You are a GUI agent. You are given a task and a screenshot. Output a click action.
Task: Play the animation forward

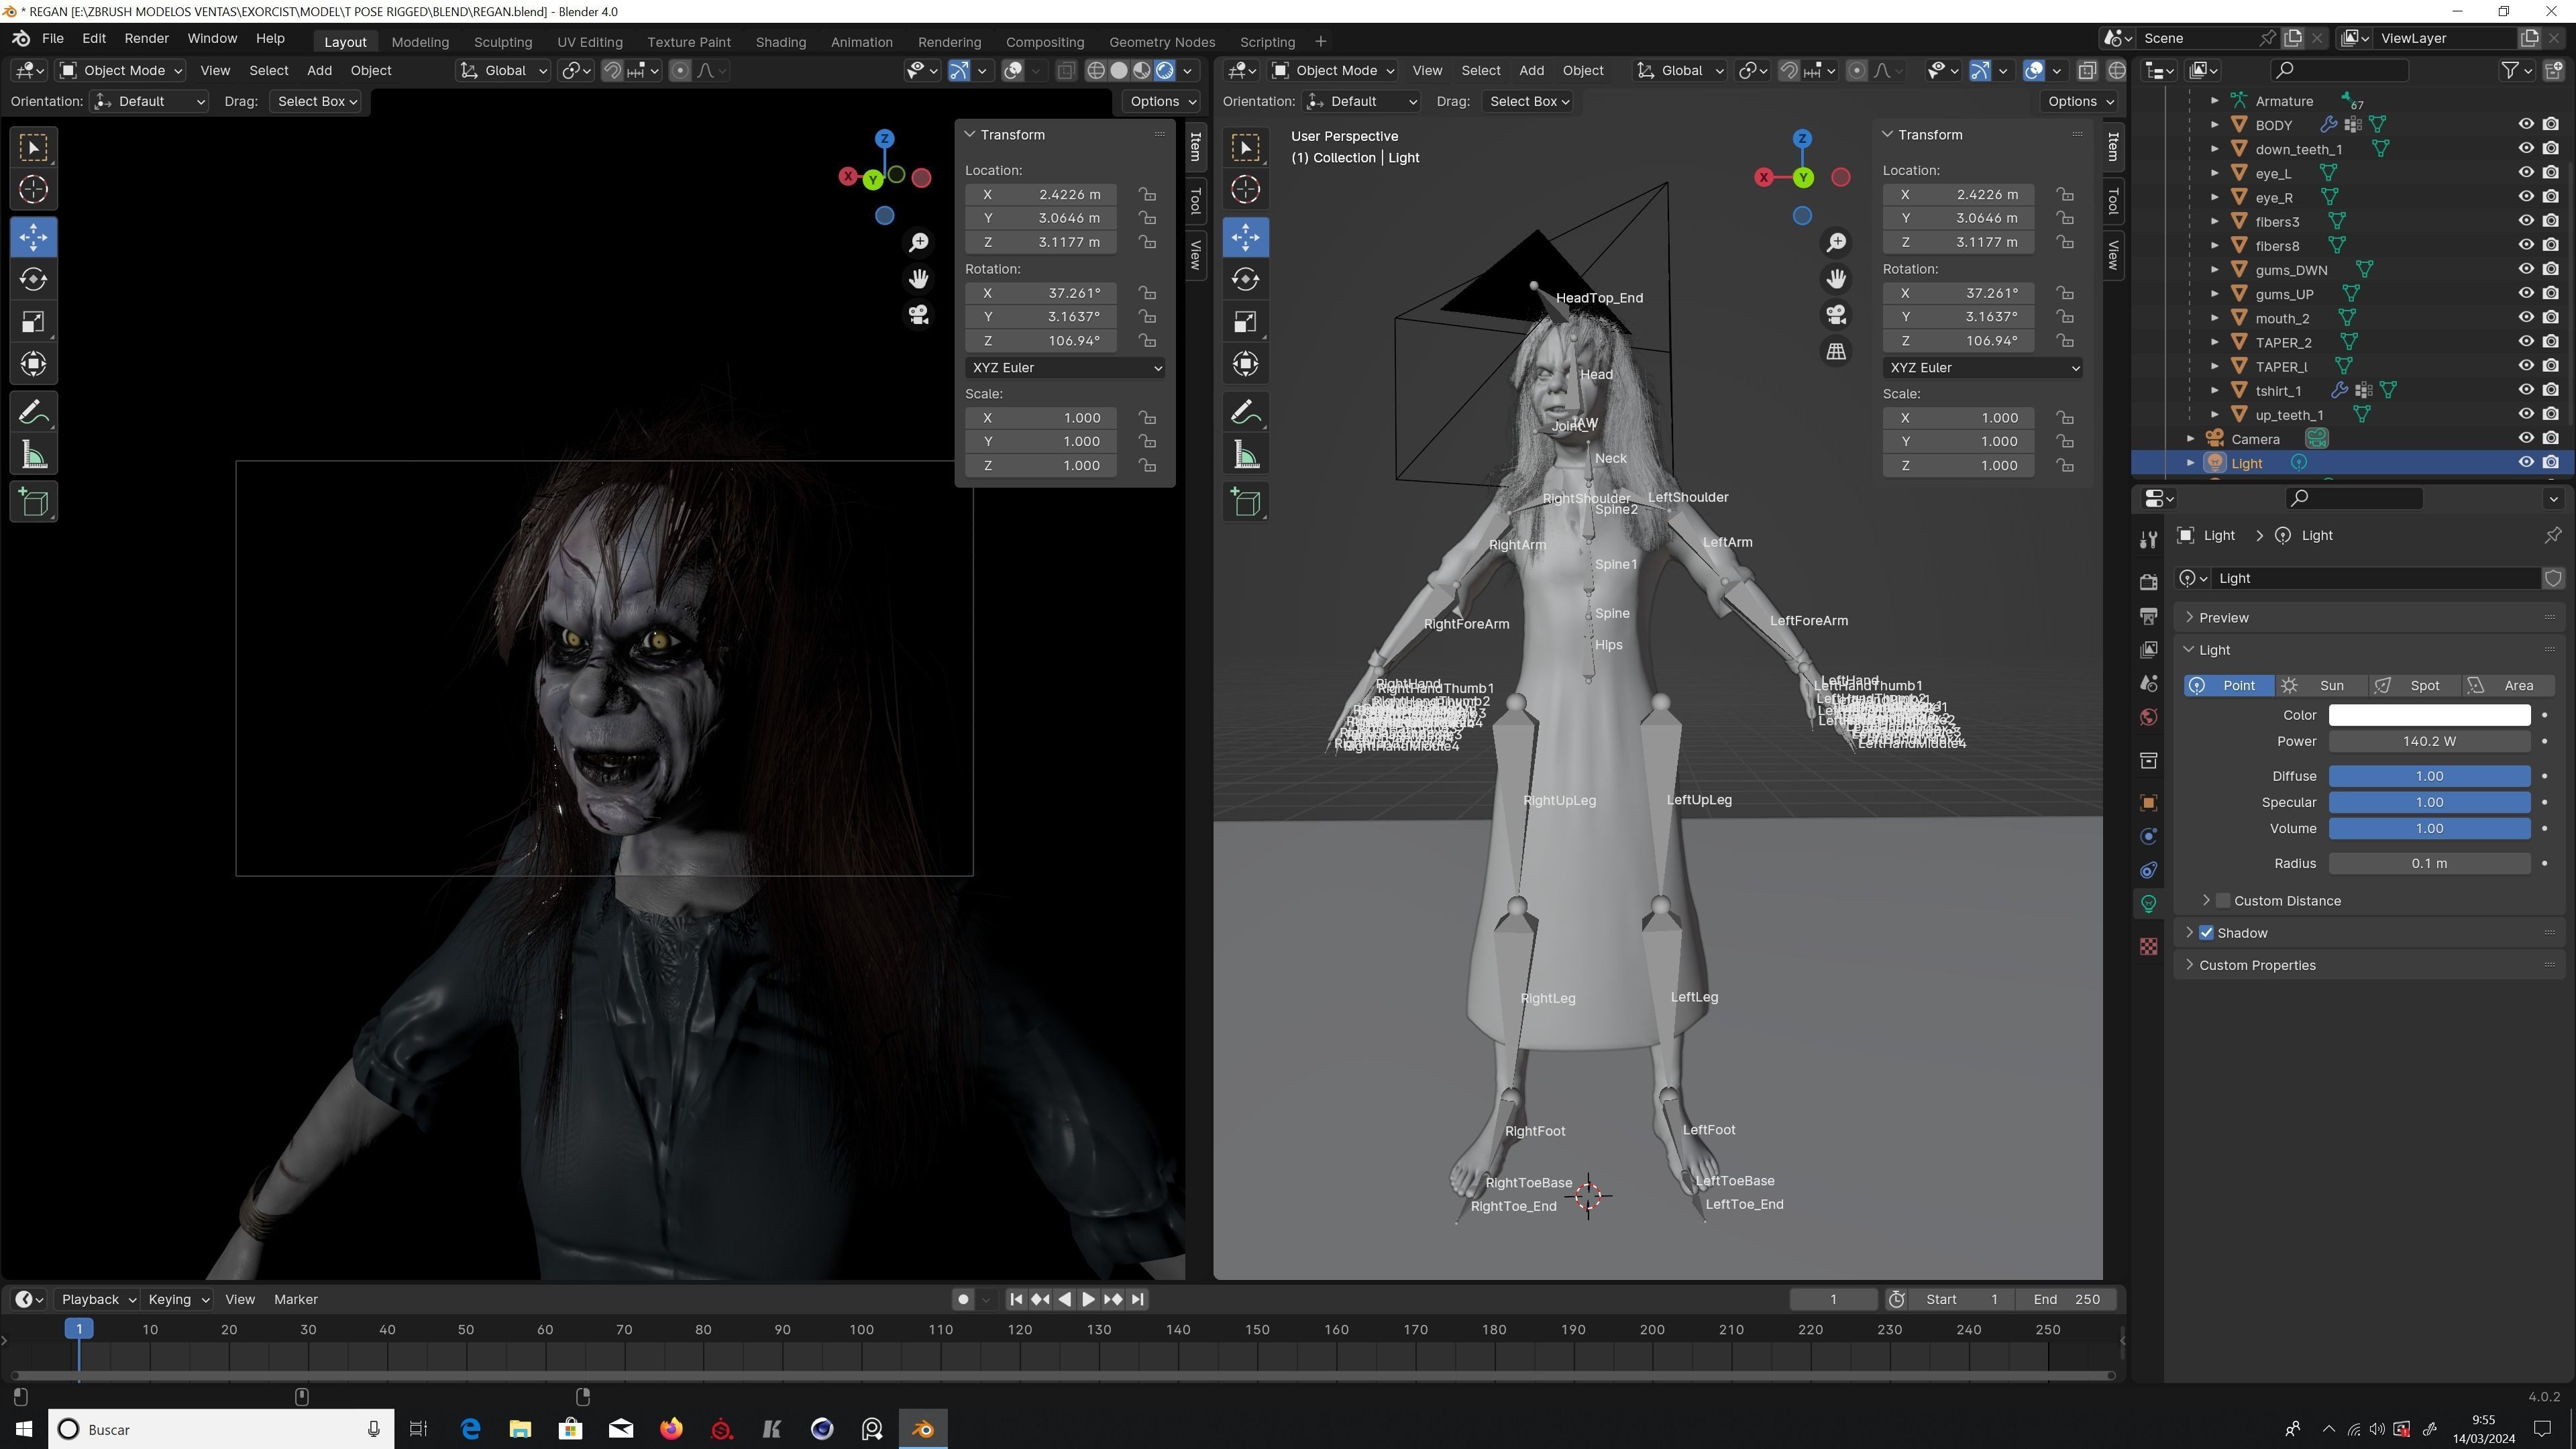coord(1088,1299)
